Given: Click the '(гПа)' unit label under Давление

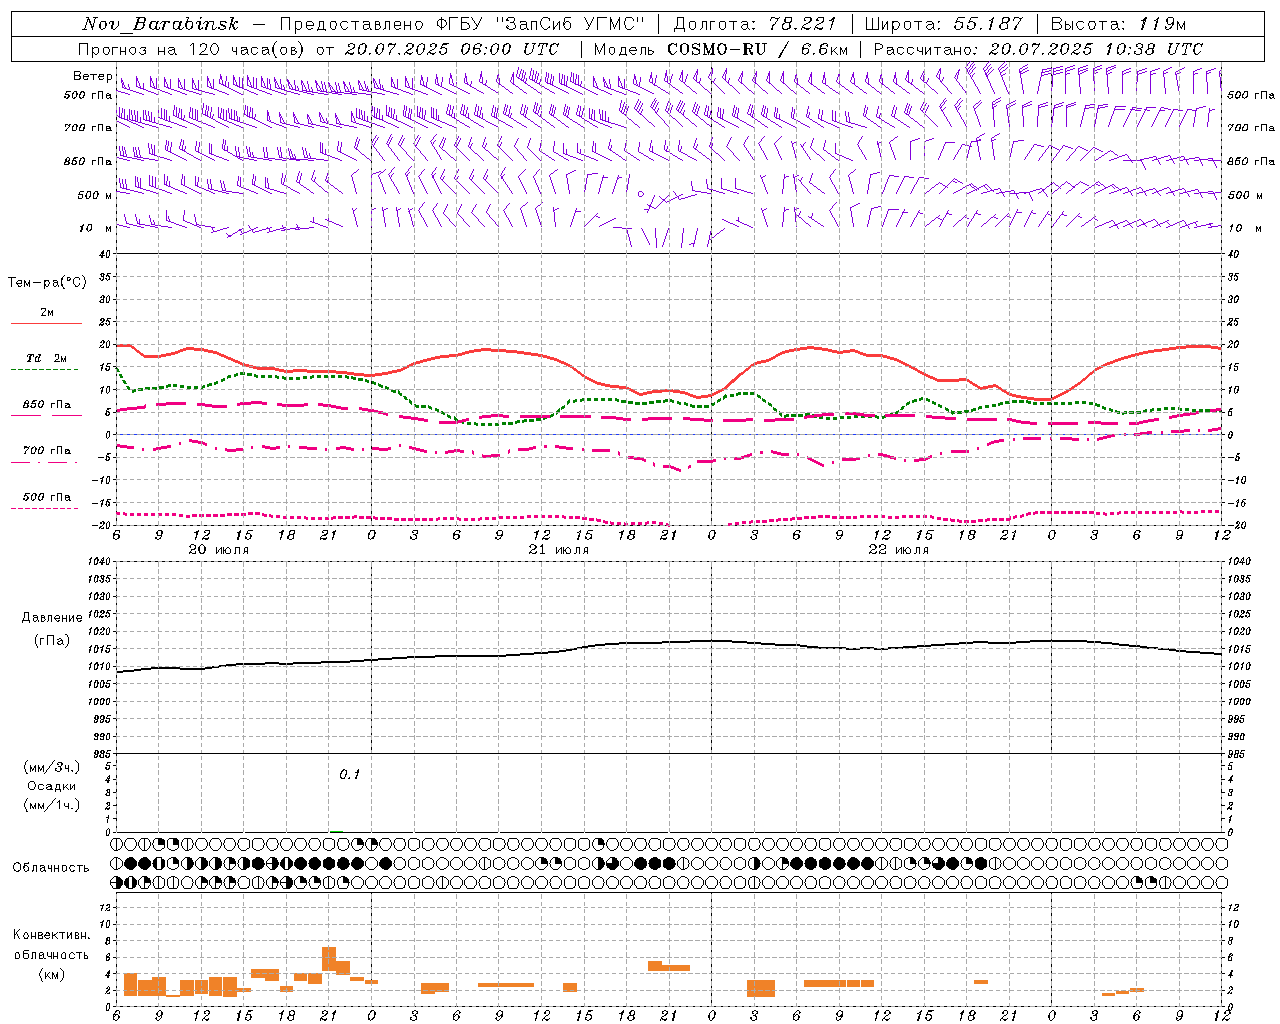Looking at the screenshot, I should pos(50,640).
